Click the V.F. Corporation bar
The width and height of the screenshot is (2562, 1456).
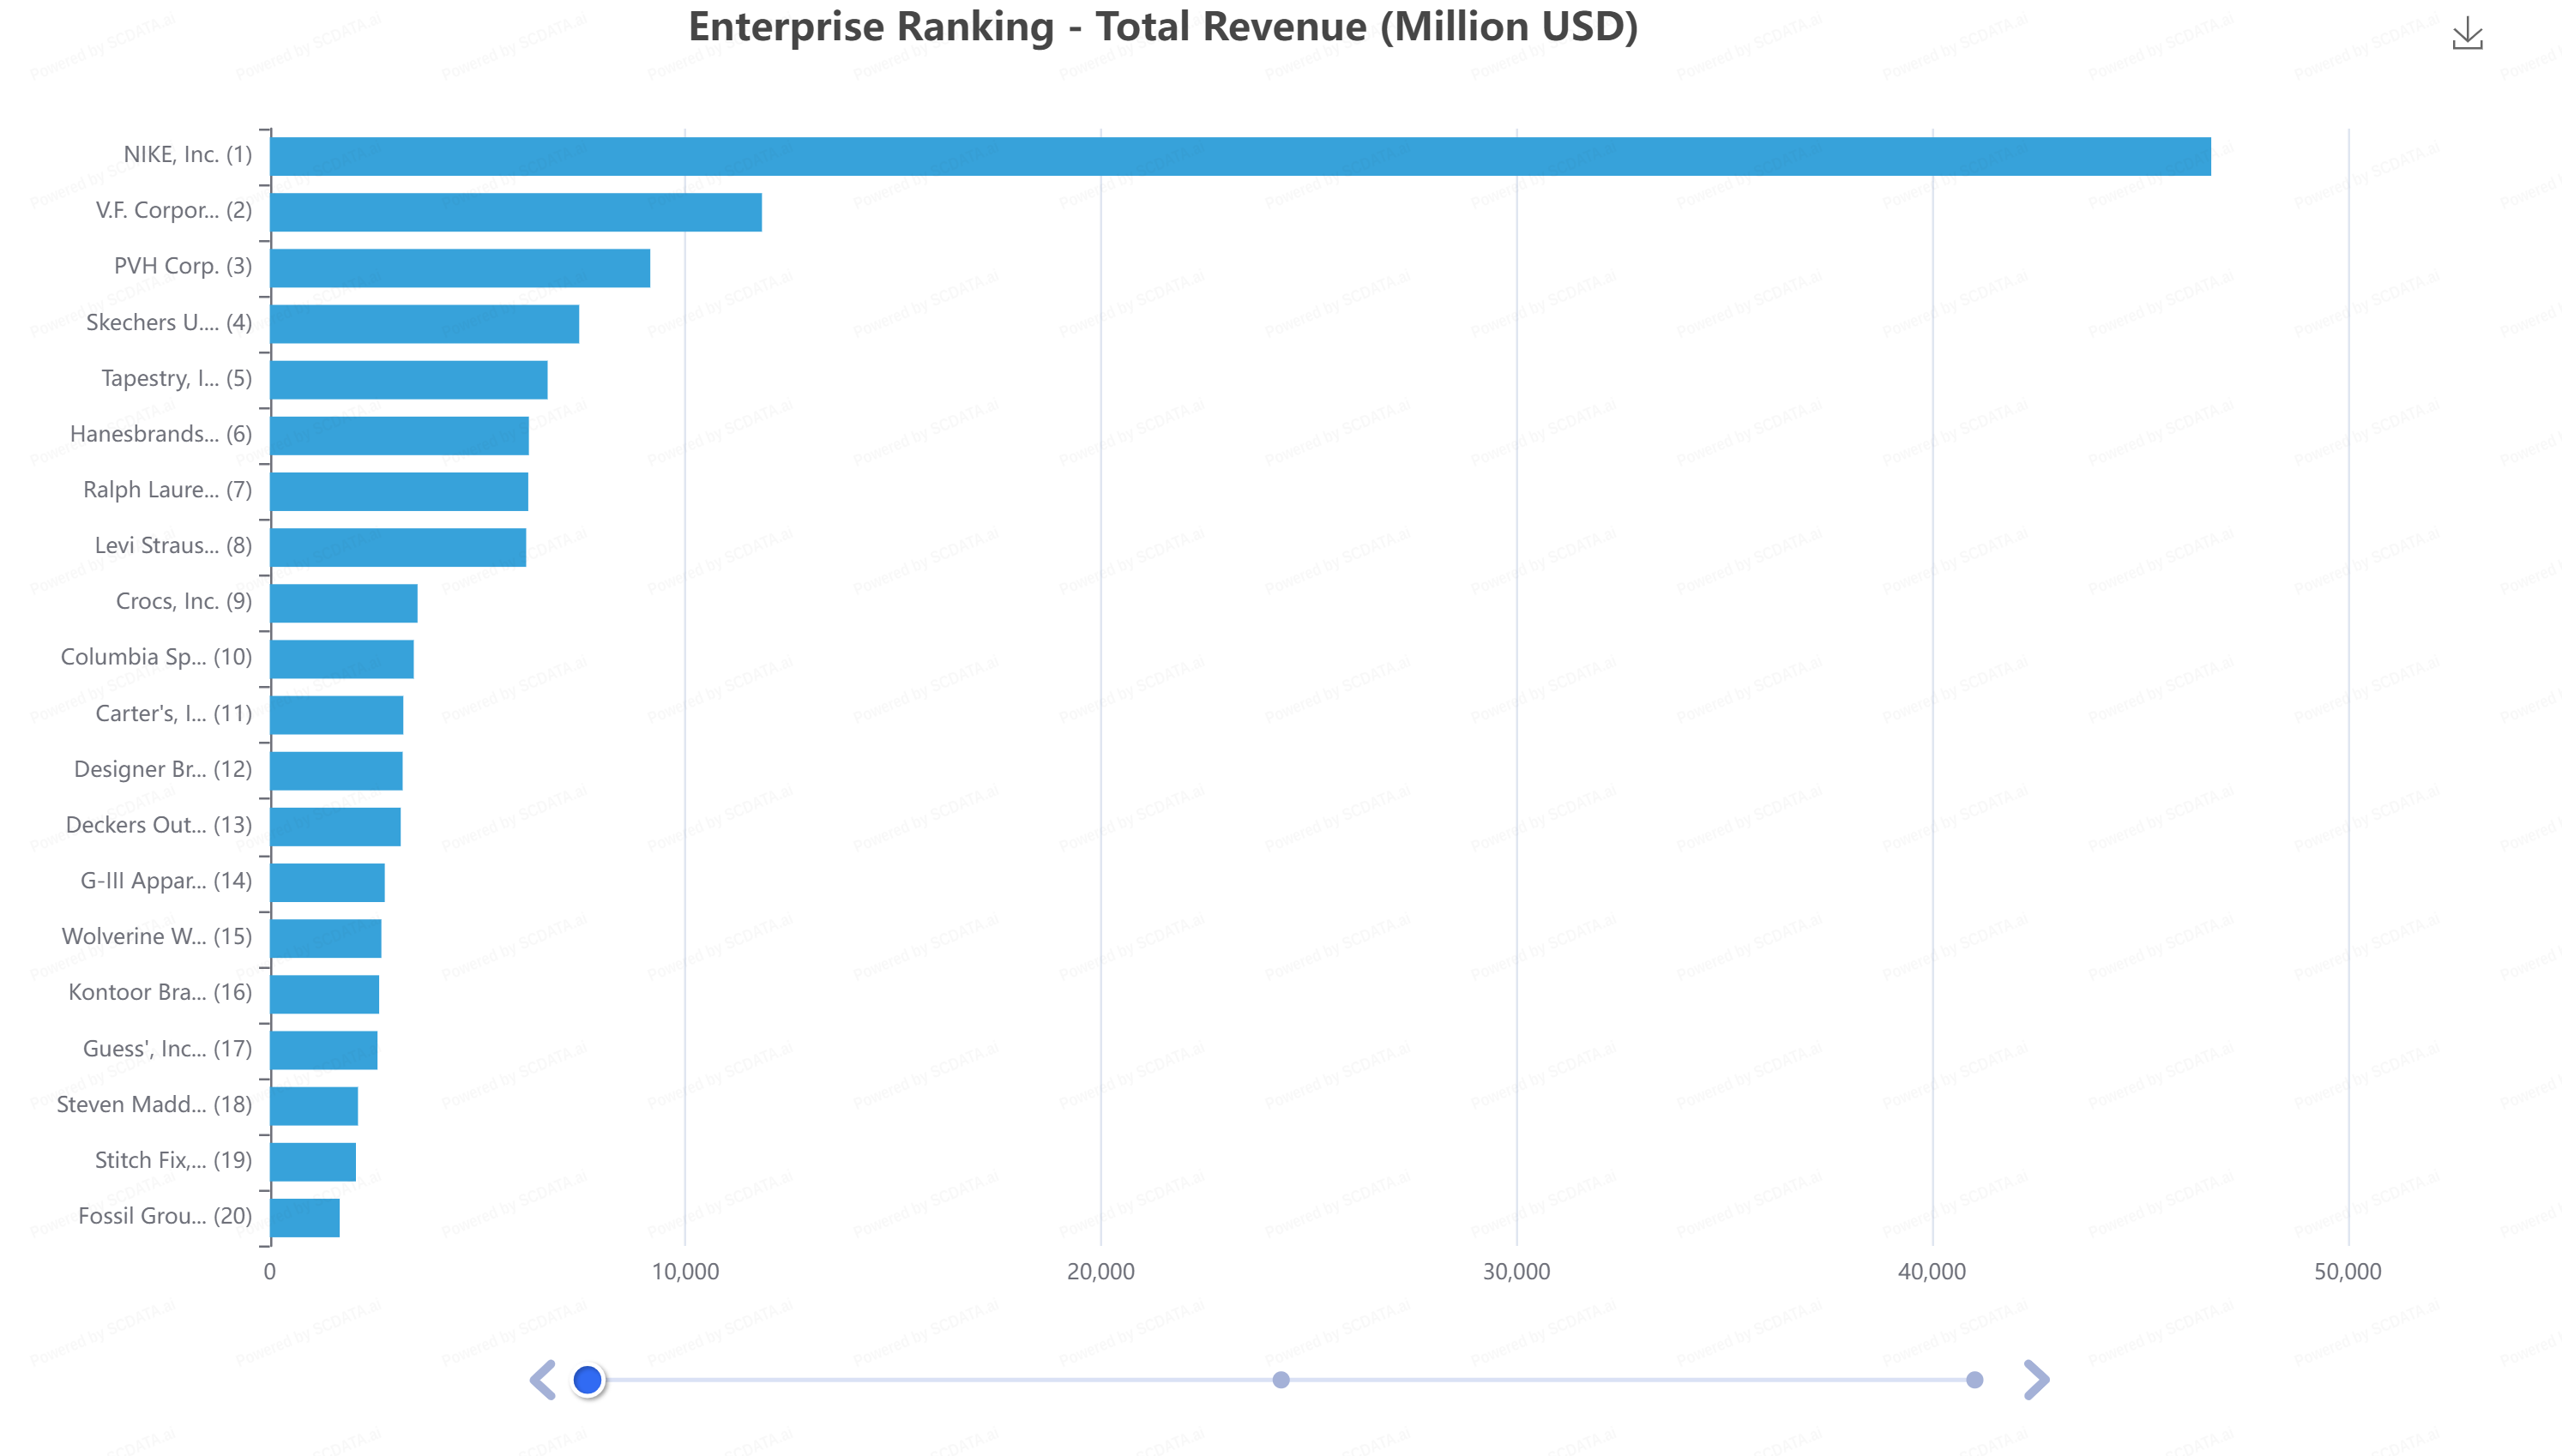(515, 212)
